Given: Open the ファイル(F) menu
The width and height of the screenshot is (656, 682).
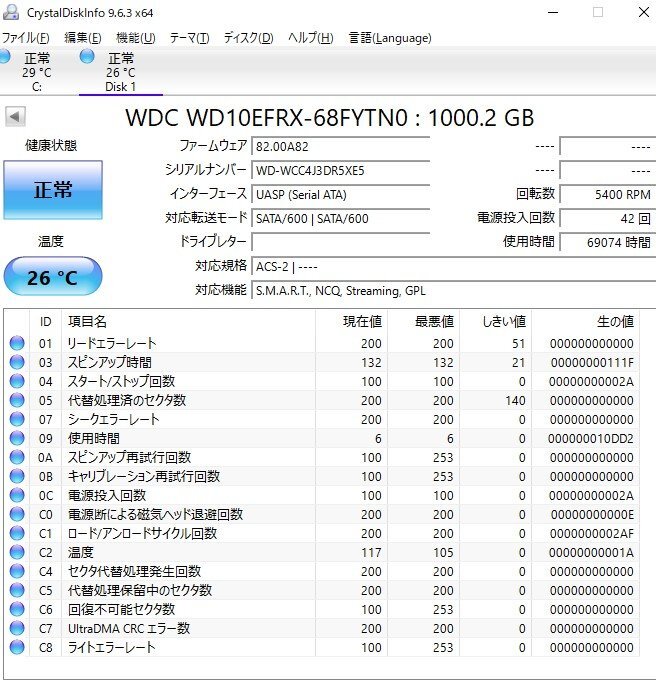Looking at the screenshot, I should pos(26,38).
